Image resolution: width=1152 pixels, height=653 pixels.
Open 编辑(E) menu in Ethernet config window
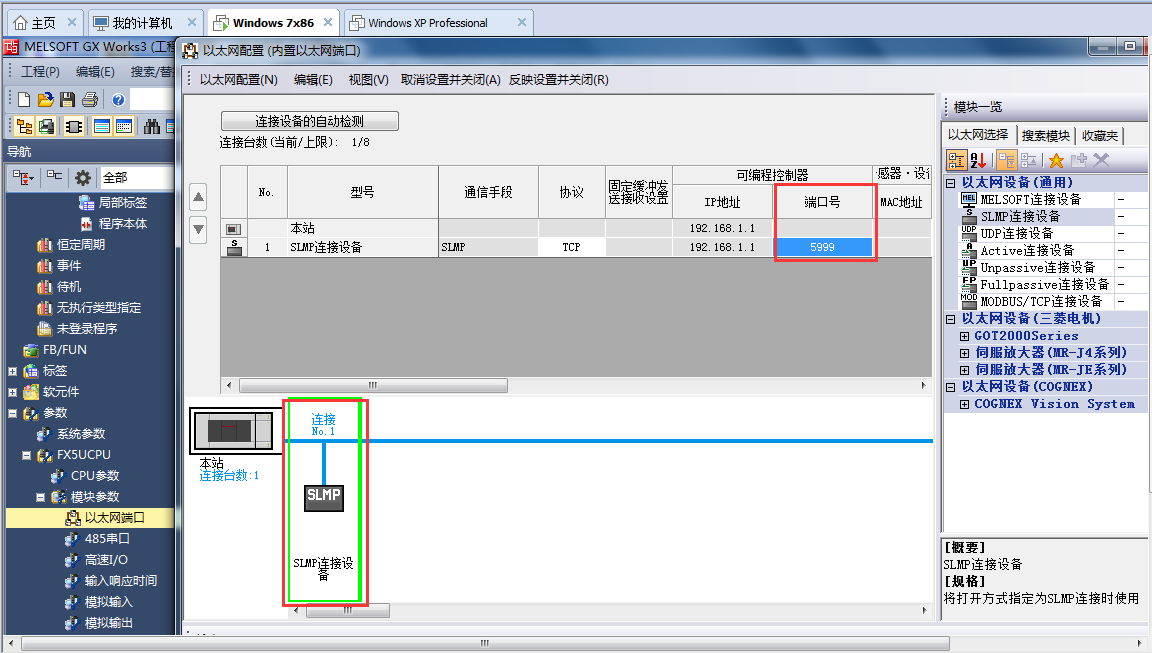313,79
